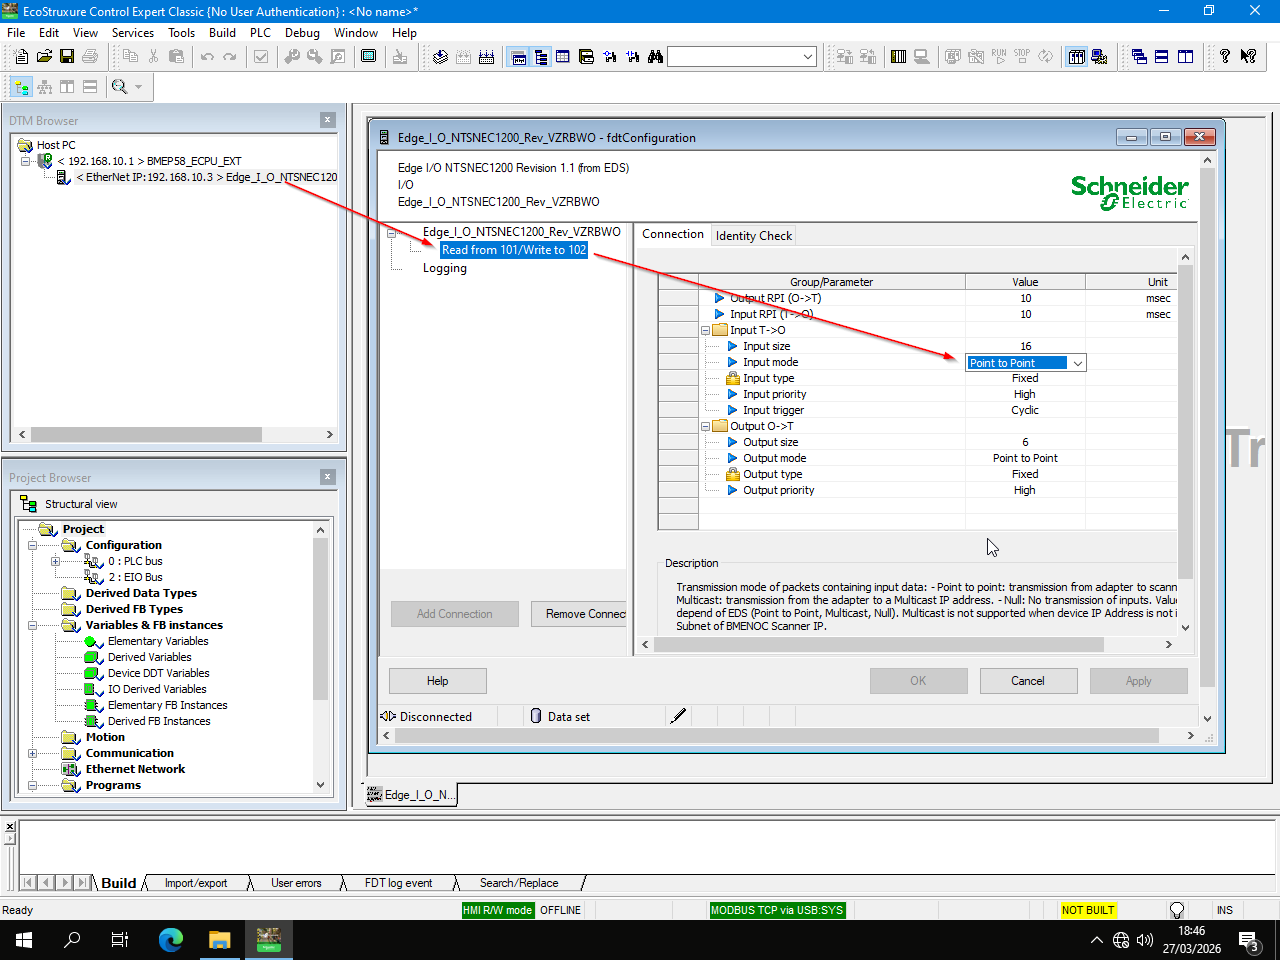The height and width of the screenshot is (960, 1280).
Task: Open a project with the folder icon
Action: click(x=44, y=57)
